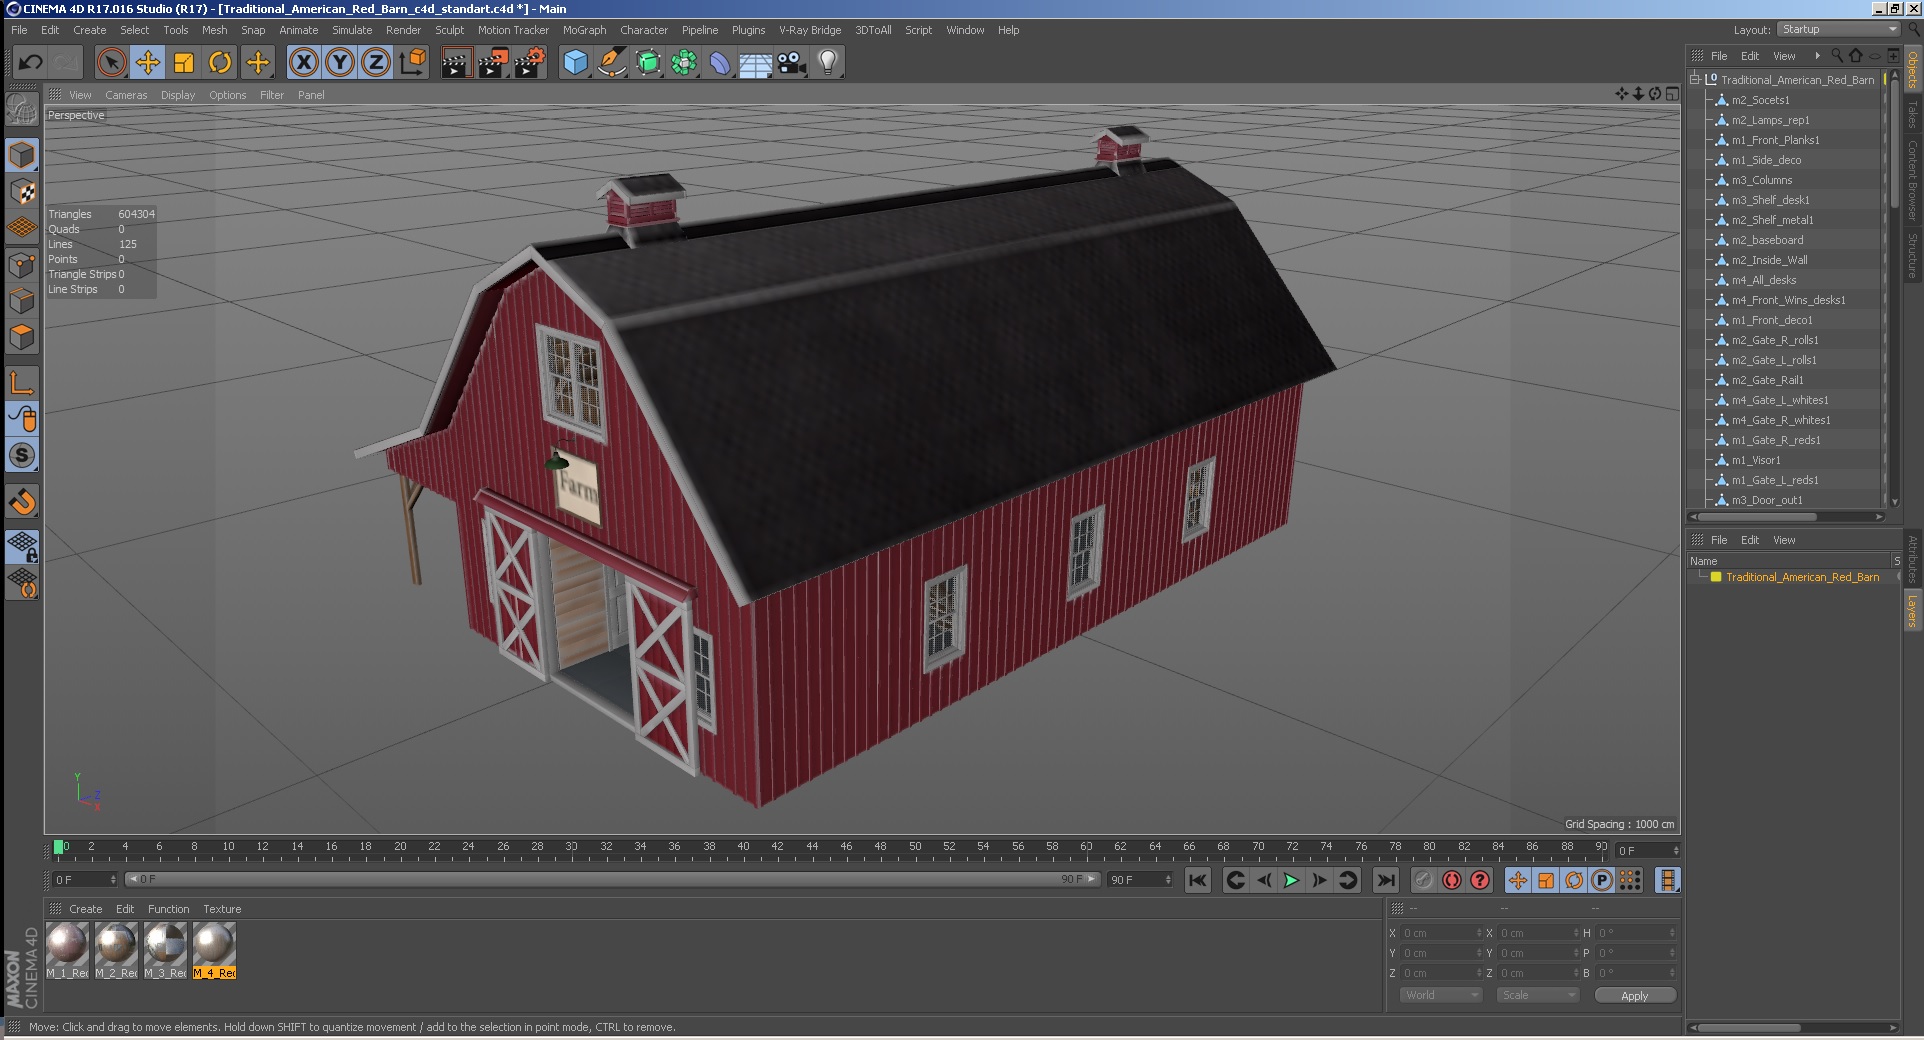Toggle Z axis lock
This screenshot has width=1924, height=1040.
[376, 62]
